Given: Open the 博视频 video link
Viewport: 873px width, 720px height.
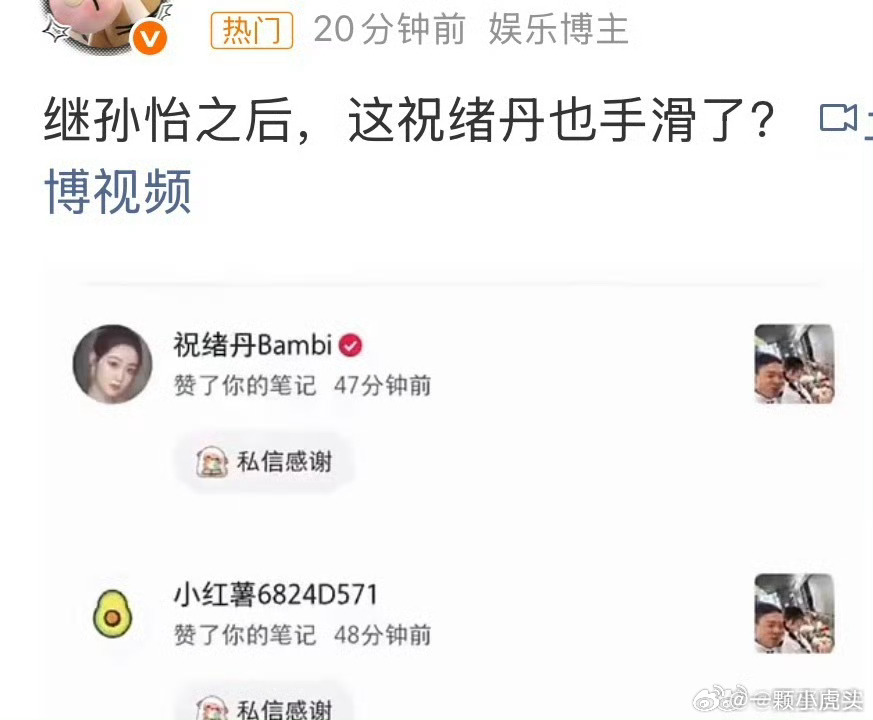Looking at the screenshot, I should pos(118,192).
